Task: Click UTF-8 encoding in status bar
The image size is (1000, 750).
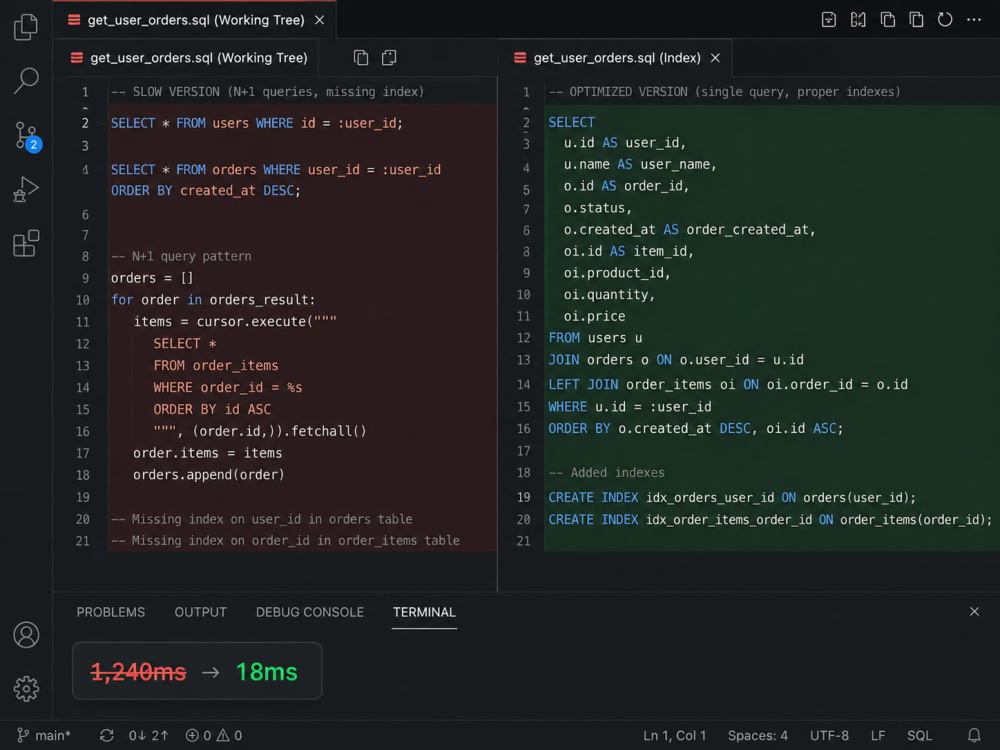Action: [829, 735]
